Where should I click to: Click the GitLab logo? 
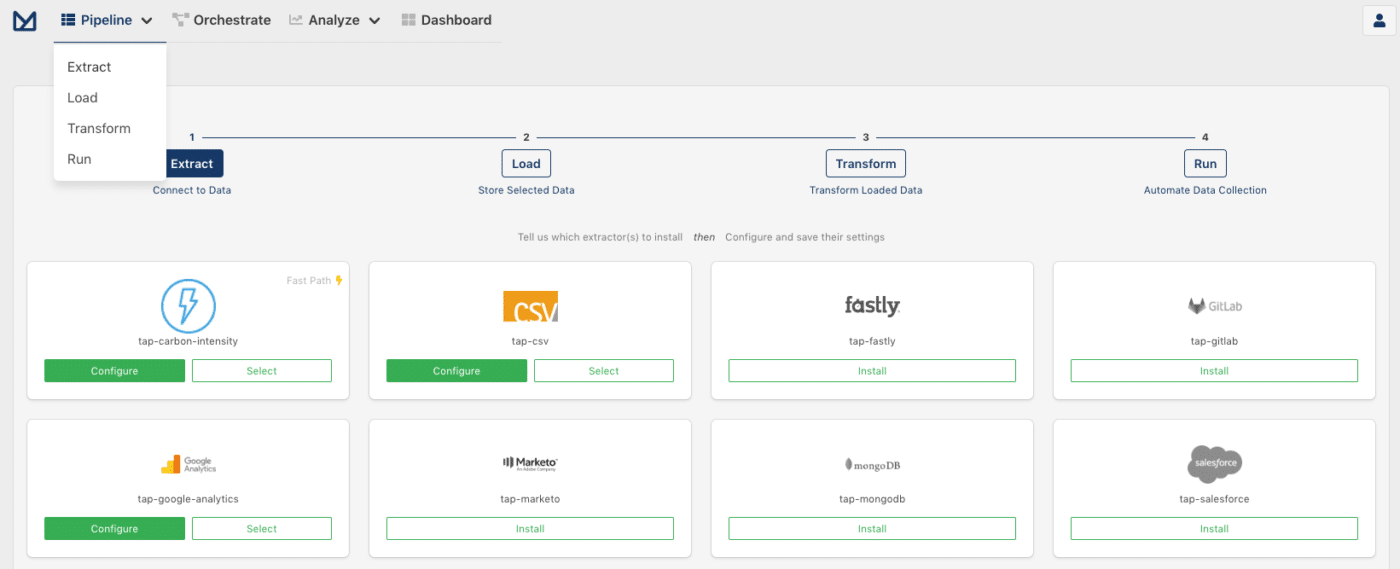point(1214,306)
